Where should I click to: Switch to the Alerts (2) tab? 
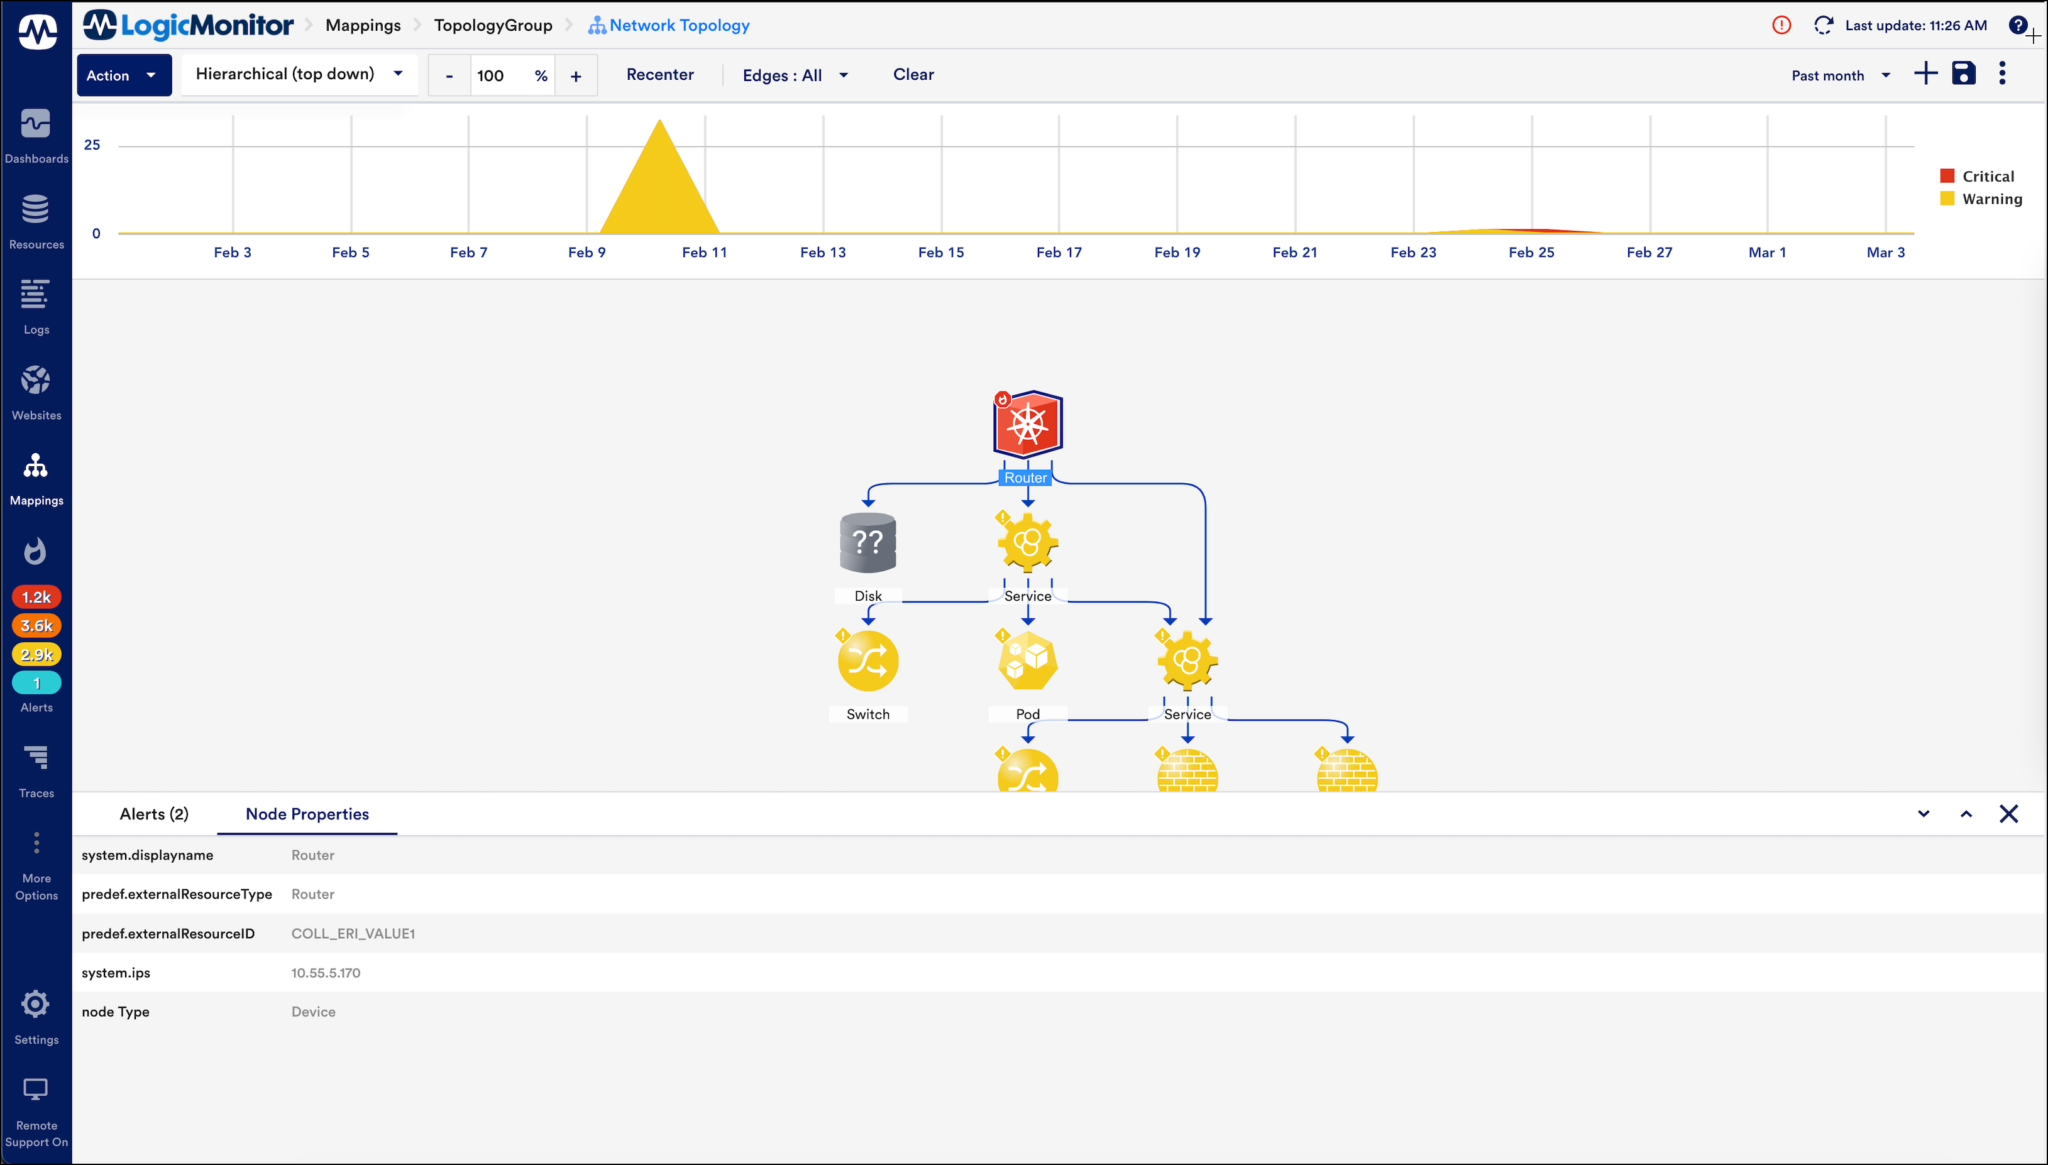154,814
